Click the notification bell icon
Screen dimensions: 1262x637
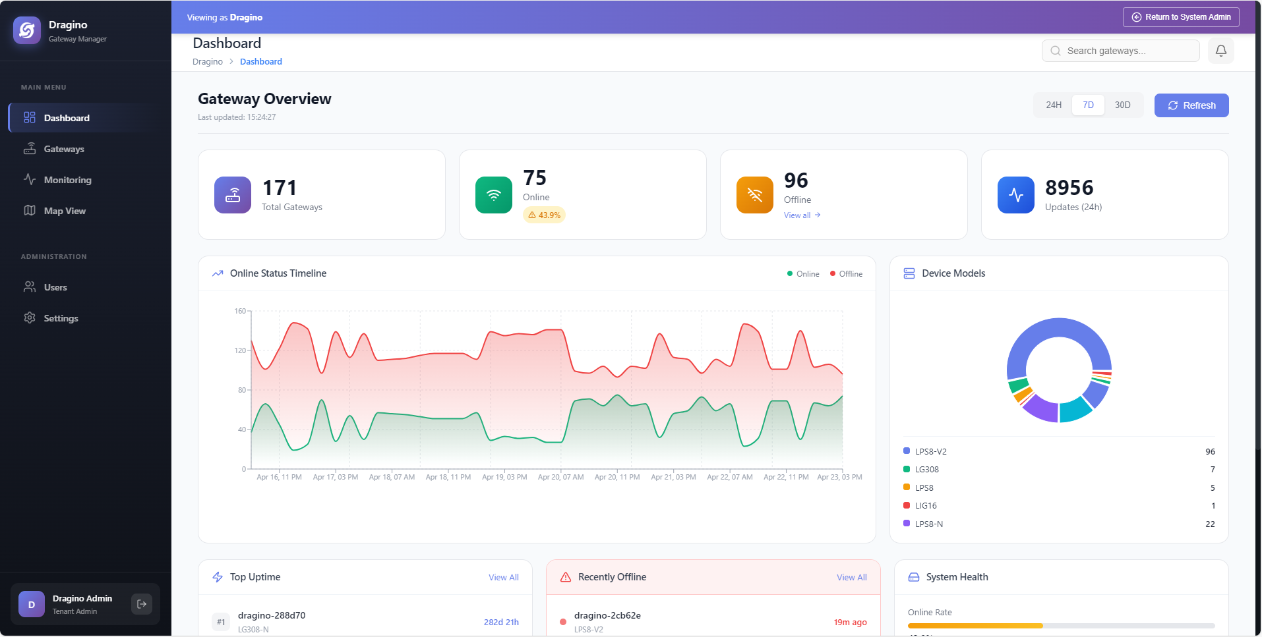coord(1221,51)
